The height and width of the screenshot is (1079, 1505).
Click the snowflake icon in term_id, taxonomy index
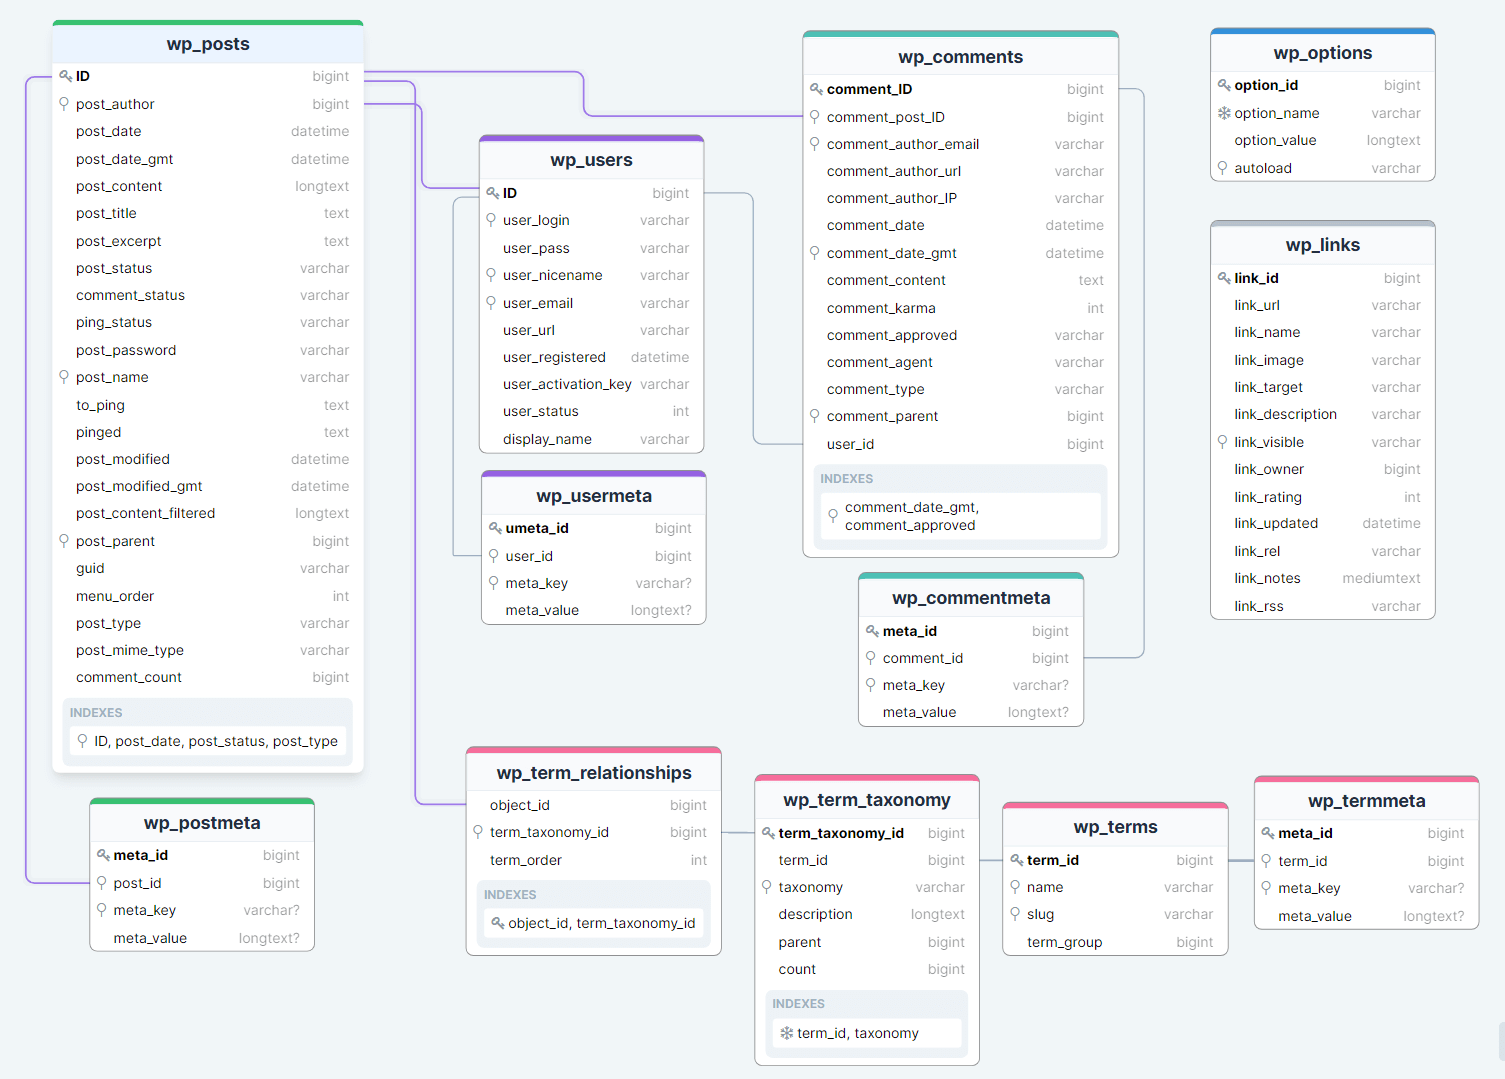click(x=786, y=1033)
